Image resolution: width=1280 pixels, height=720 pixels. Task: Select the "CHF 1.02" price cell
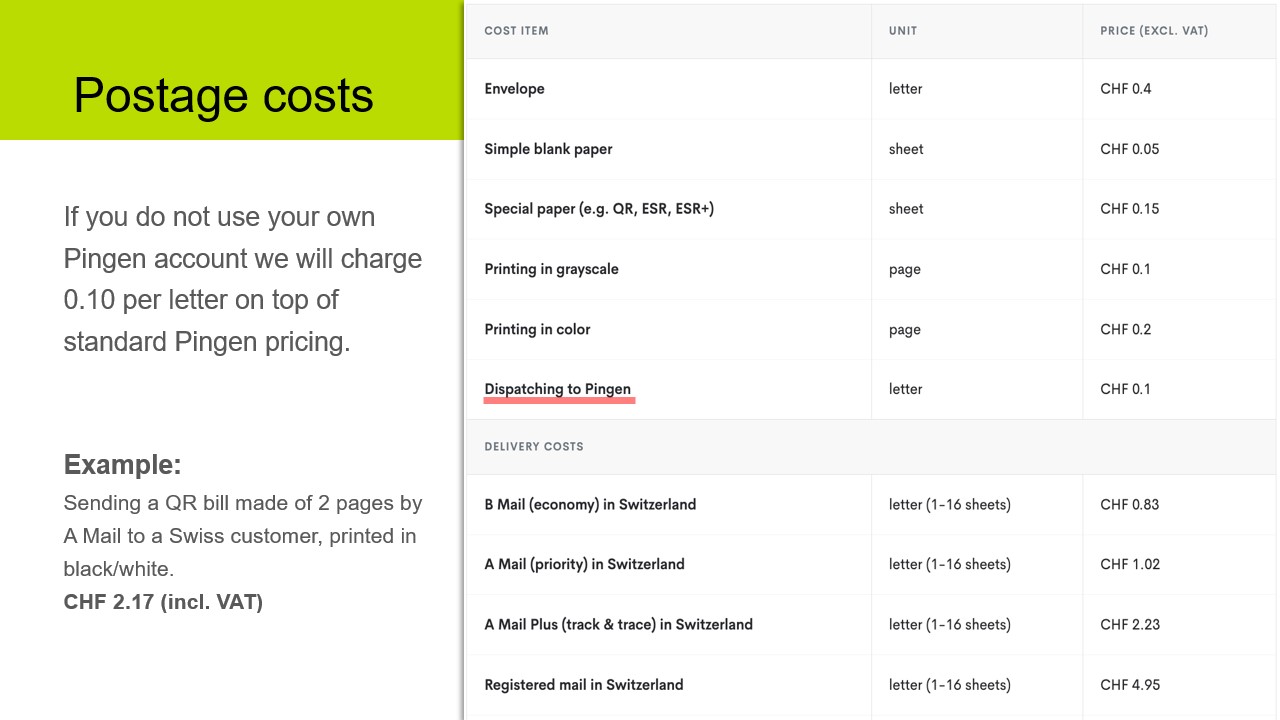coord(1129,564)
